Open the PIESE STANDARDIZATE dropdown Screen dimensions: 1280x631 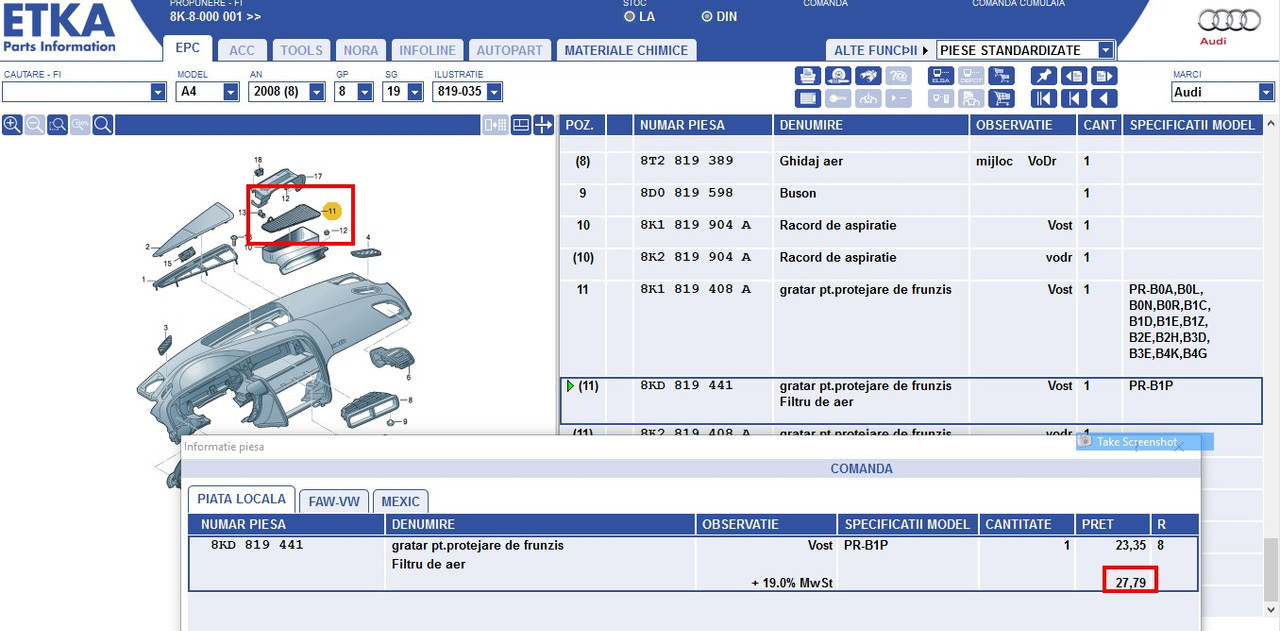pos(1105,50)
